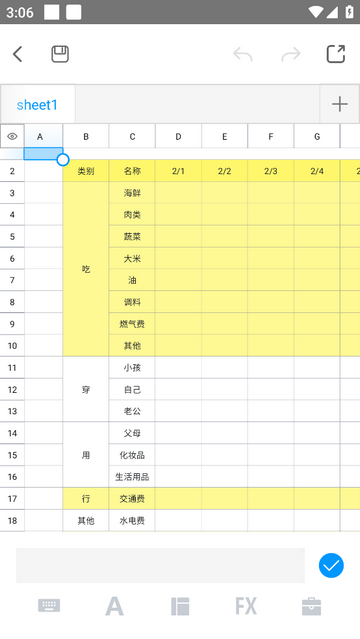Select the 父母 cell
The height and width of the screenshot is (639, 360).
pyautogui.click(x=132, y=433)
